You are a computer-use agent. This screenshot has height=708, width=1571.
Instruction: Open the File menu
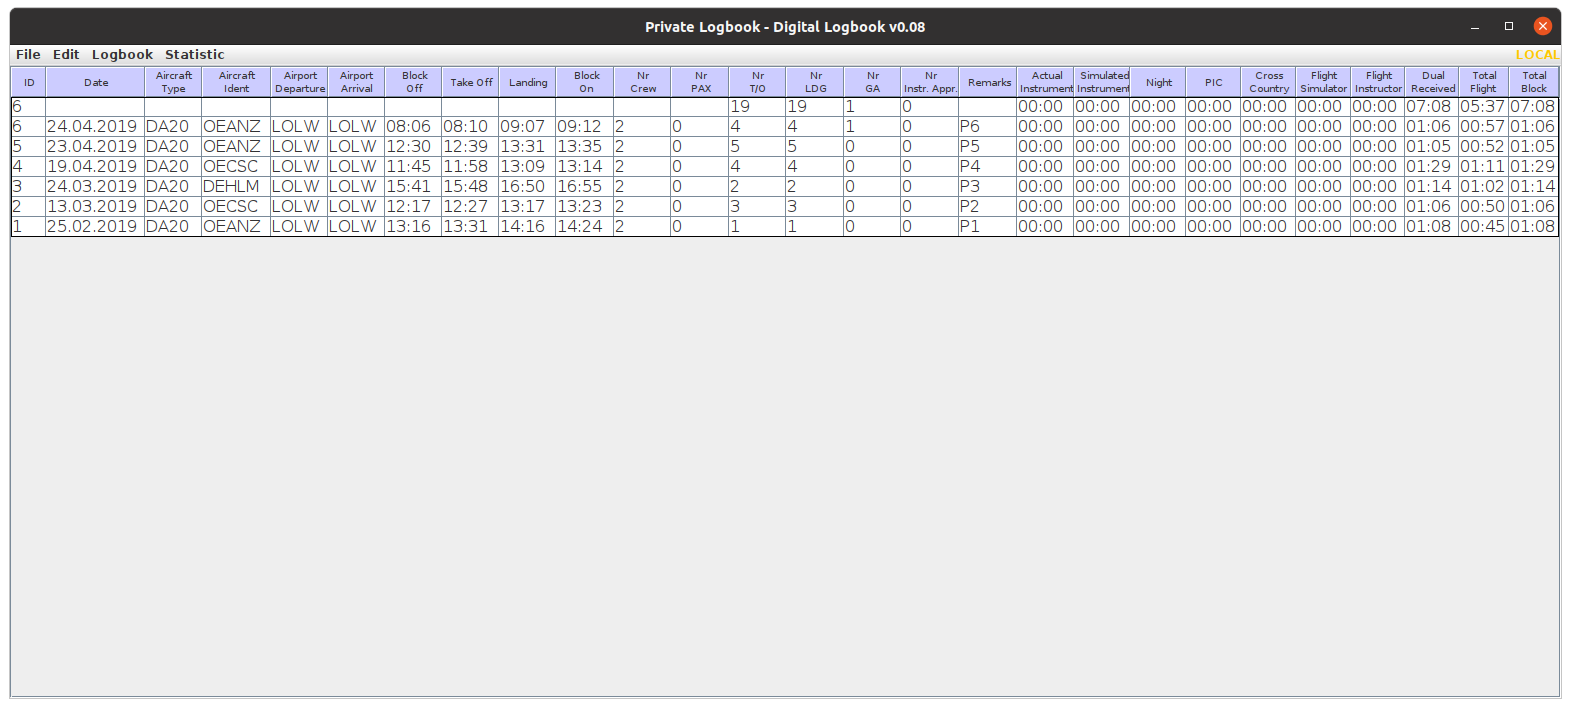[28, 55]
